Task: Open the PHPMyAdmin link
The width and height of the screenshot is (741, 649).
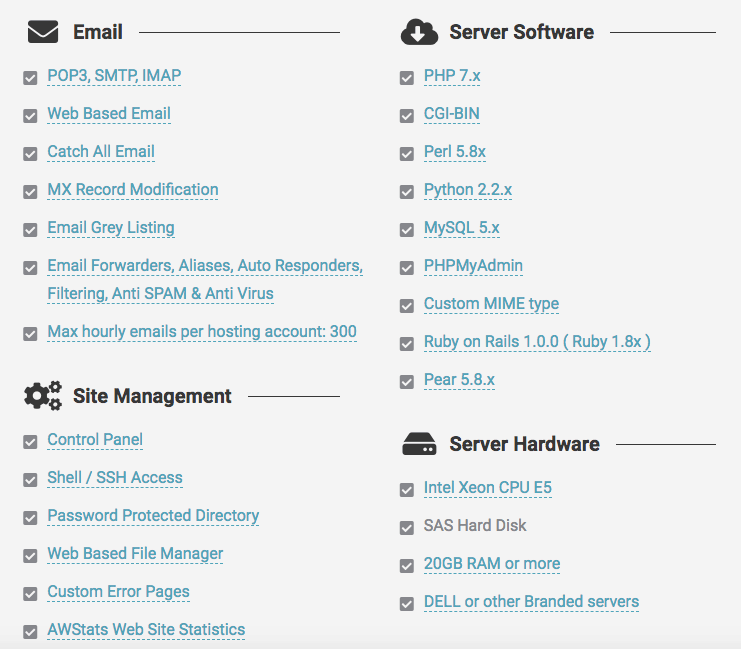Action: [x=474, y=266]
